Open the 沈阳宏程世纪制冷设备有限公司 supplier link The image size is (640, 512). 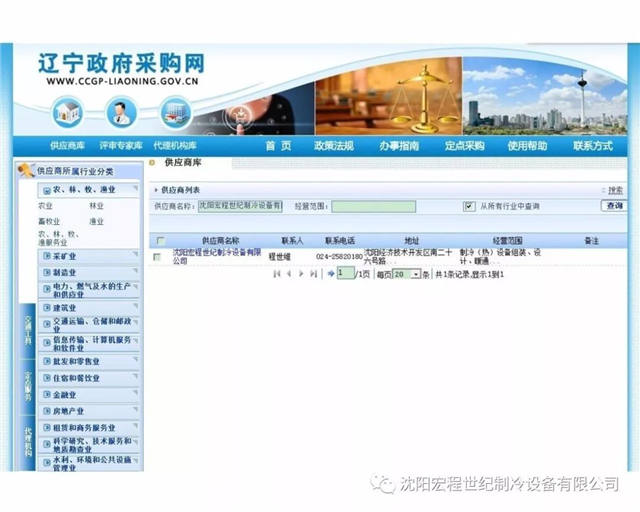coord(217,256)
